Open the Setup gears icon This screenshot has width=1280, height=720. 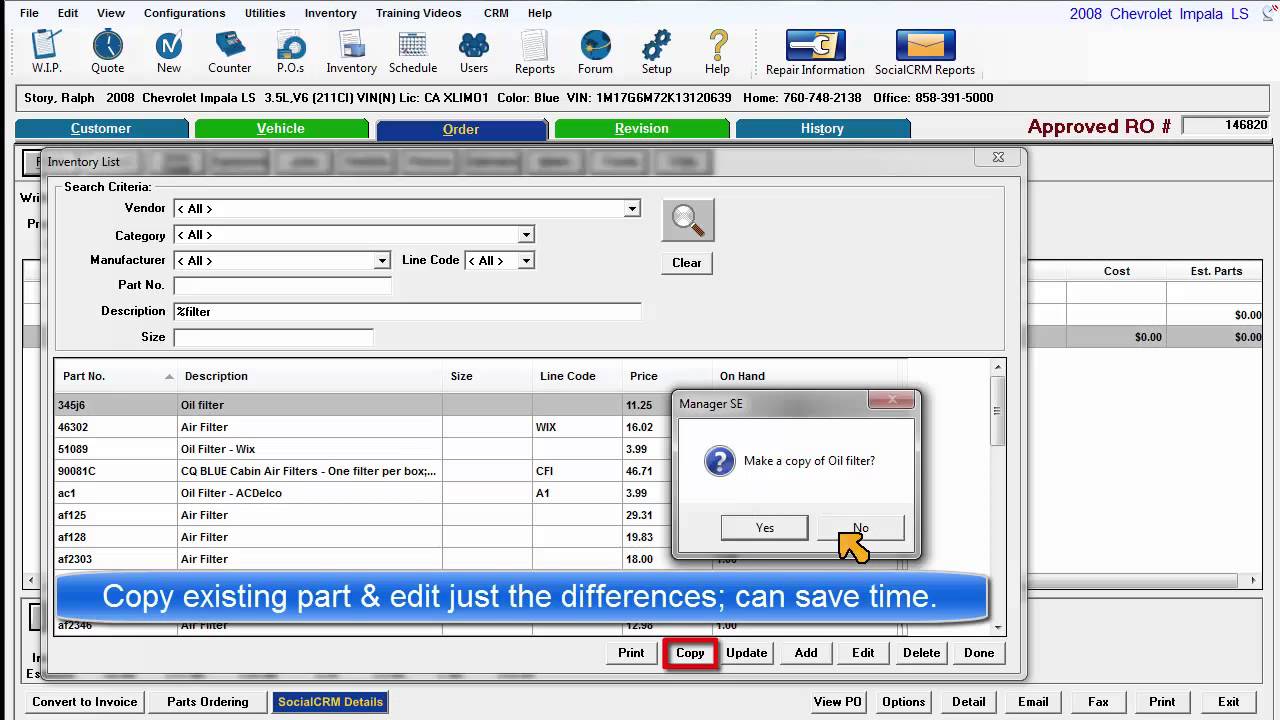656,51
